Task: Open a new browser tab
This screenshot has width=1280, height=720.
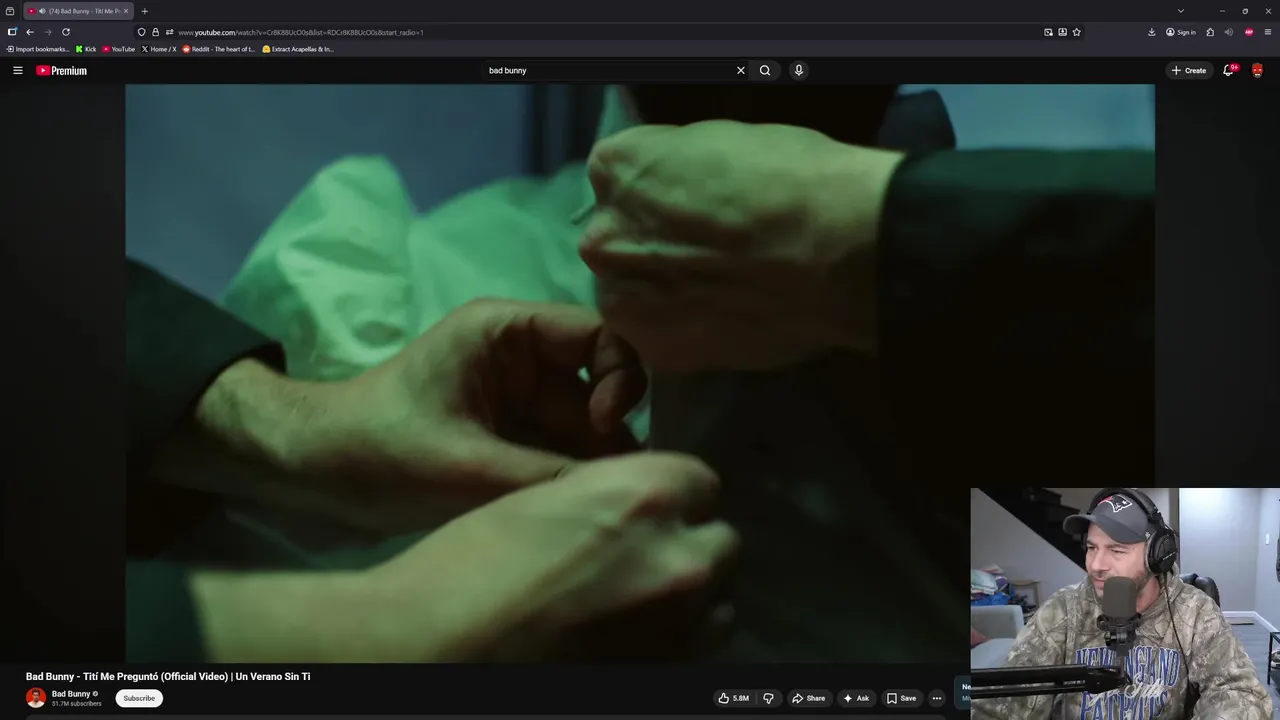Action: point(144,11)
